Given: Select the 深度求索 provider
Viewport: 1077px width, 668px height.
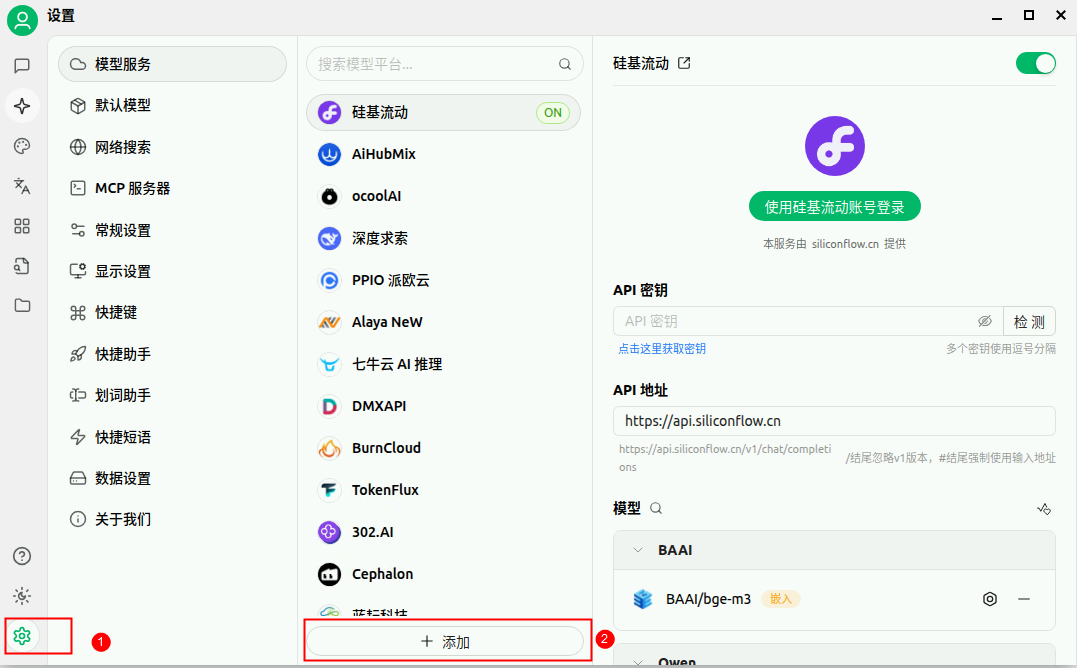Looking at the screenshot, I should 444,238.
